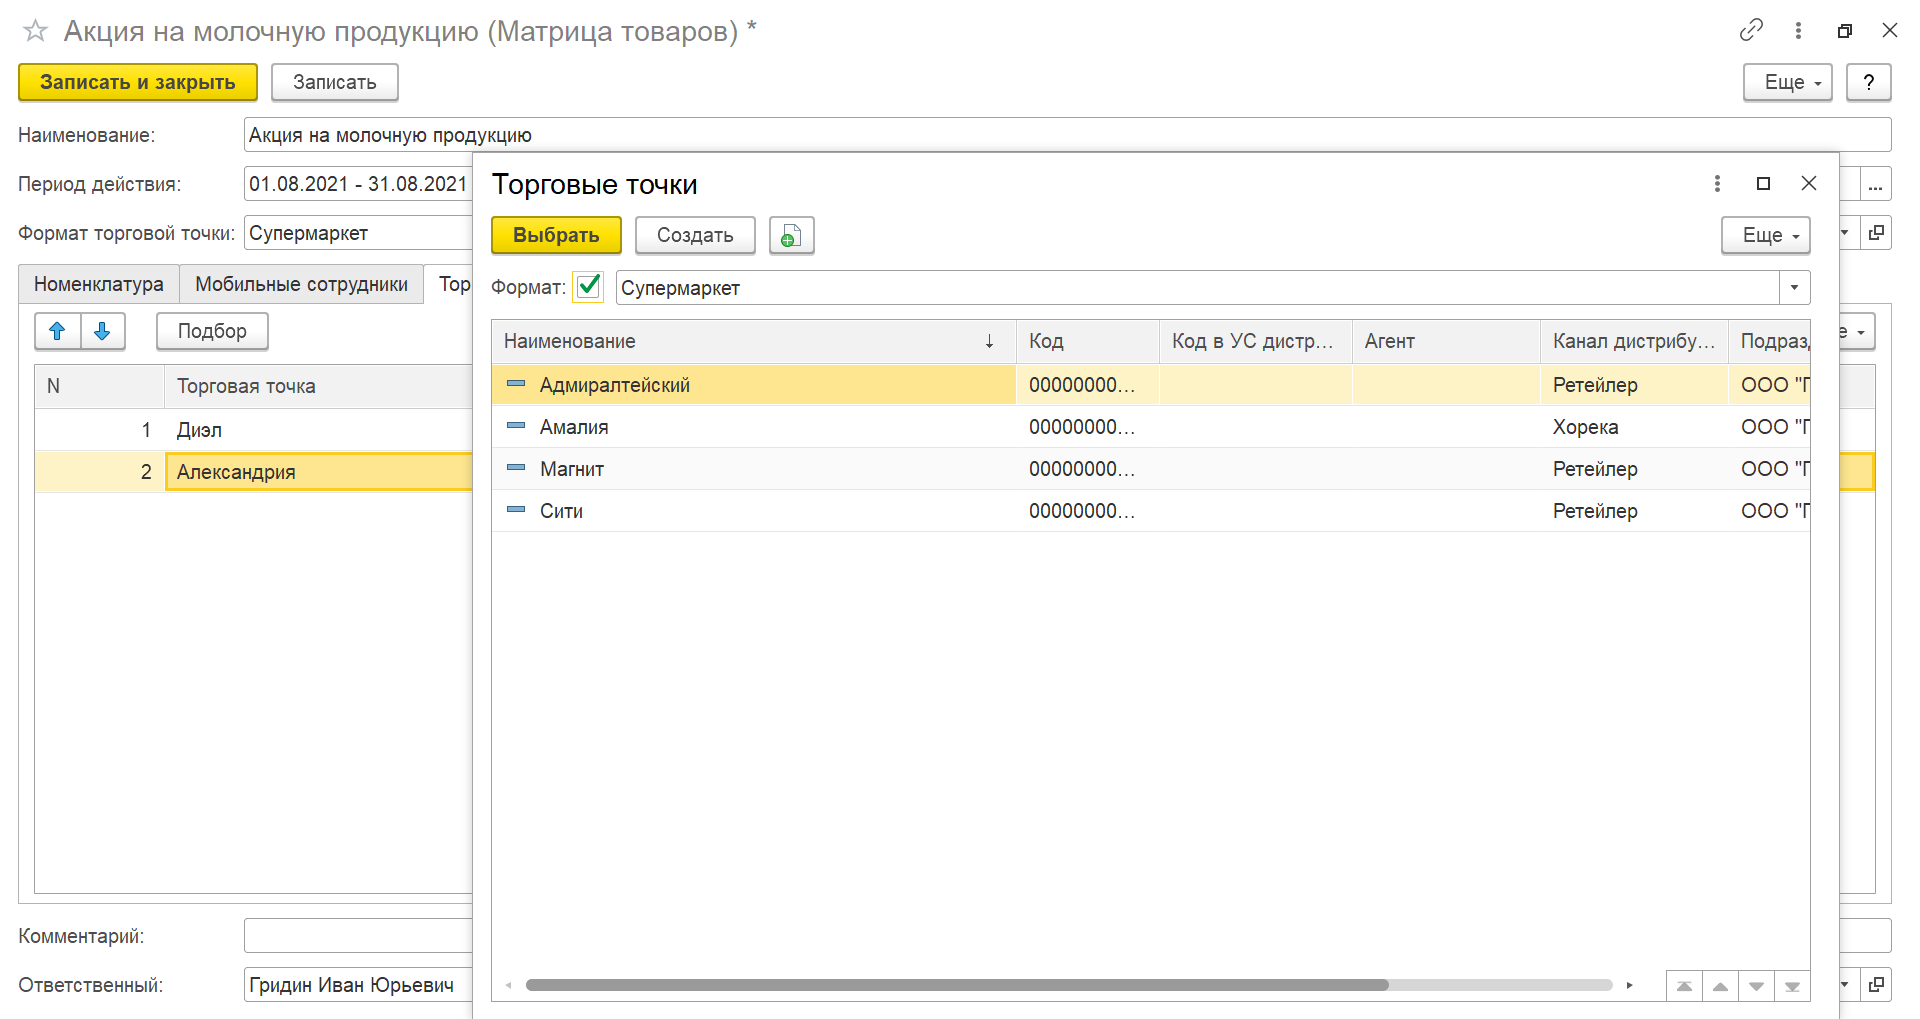Image resolution: width=1920 pixels, height=1019 pixels.
Task: Click the Создать button
Action: 695,235
